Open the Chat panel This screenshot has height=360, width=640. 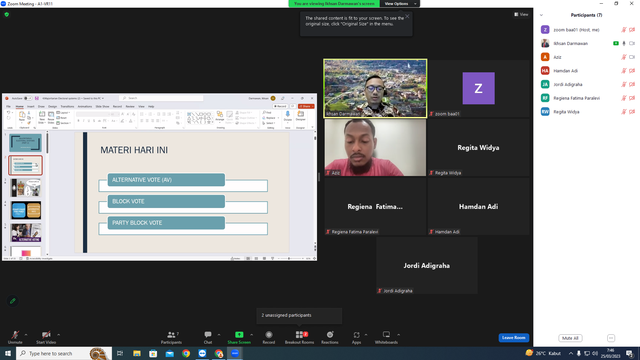(x=208, y=337)
